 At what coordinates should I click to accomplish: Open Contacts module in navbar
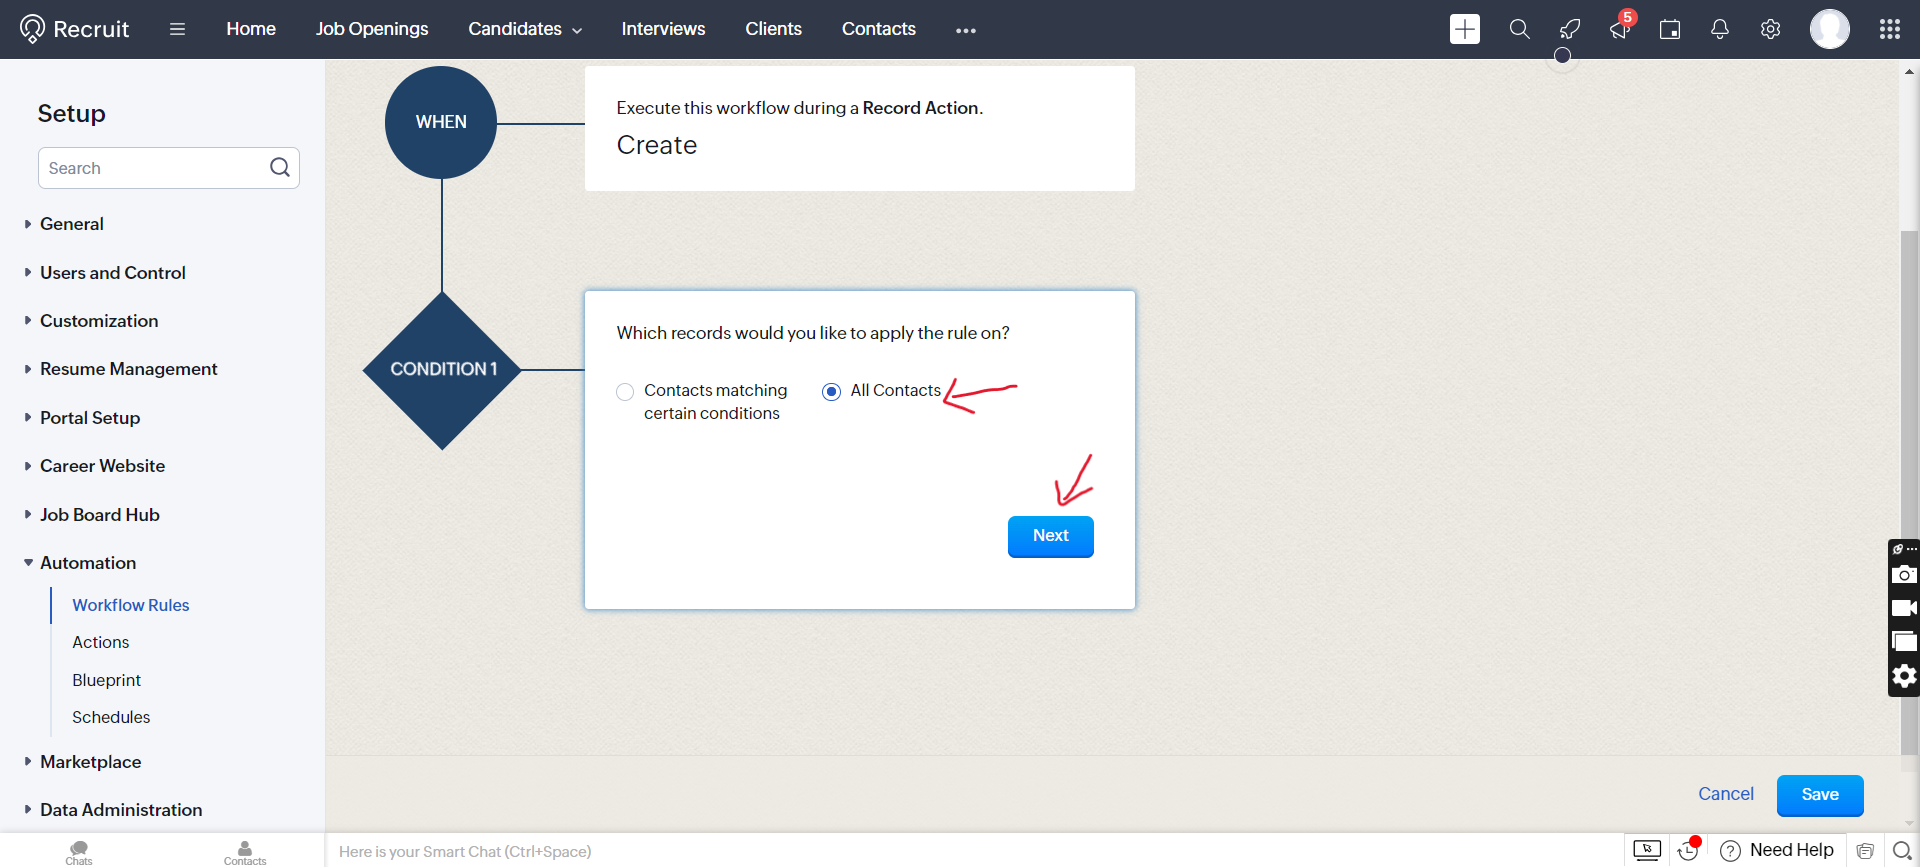(x=878, y=29)
